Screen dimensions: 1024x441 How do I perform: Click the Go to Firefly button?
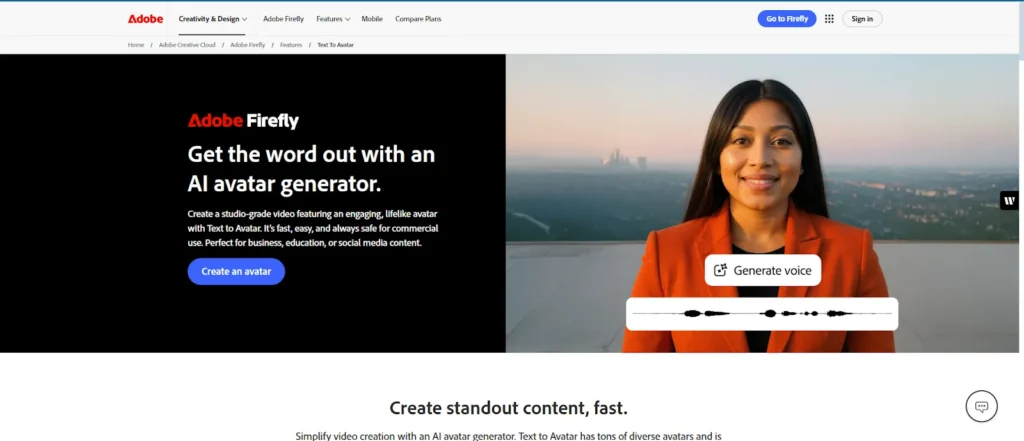pos(786,19)
